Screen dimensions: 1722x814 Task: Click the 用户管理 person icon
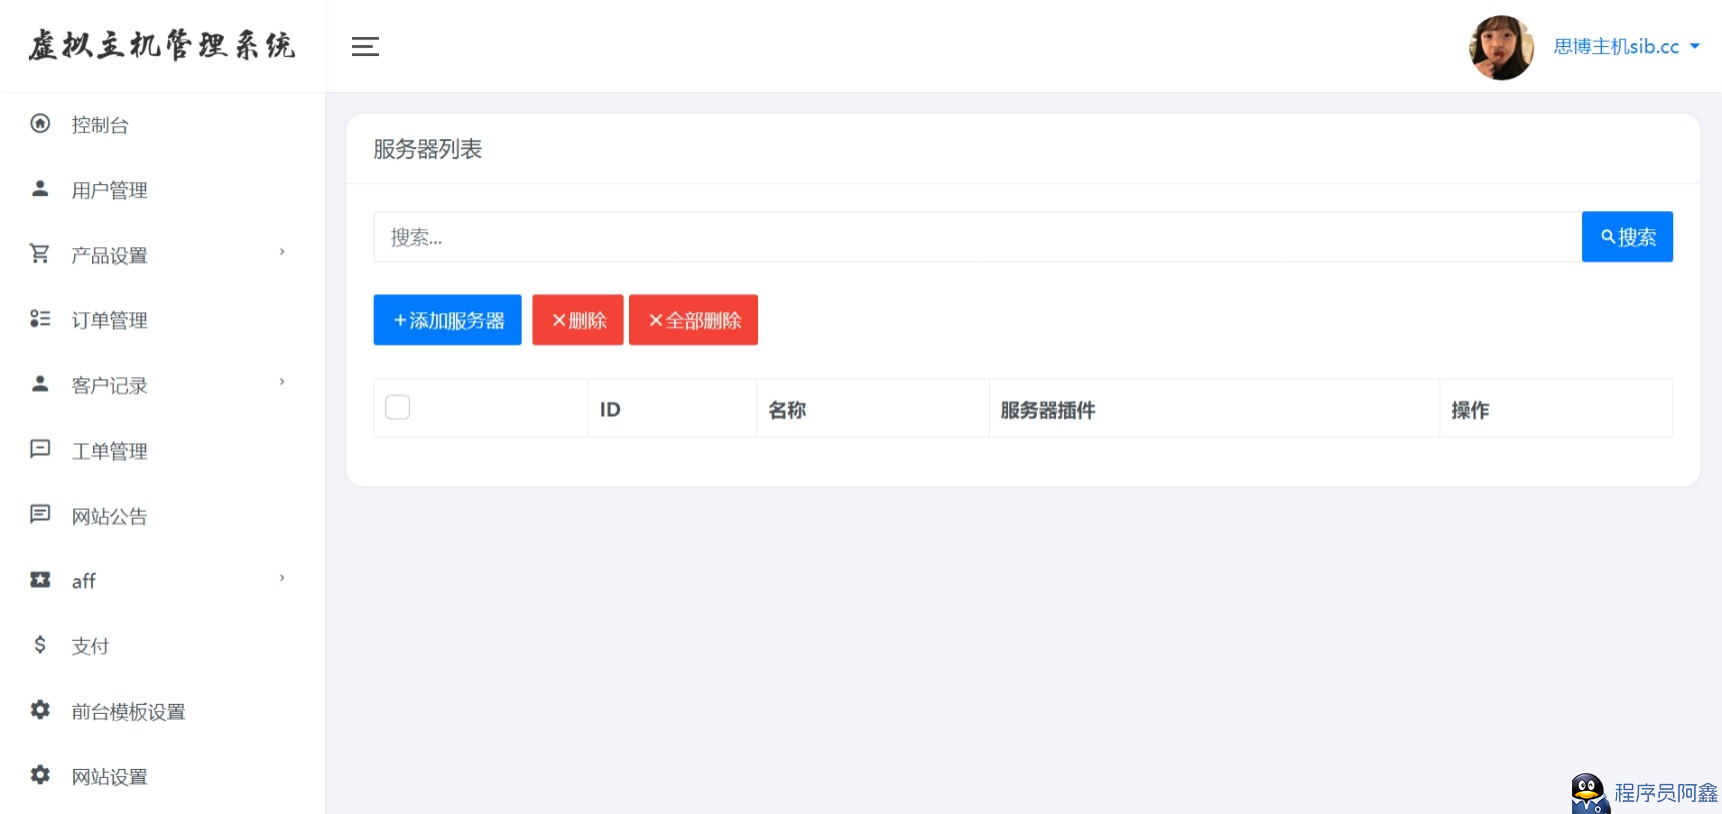click(40, 188)
